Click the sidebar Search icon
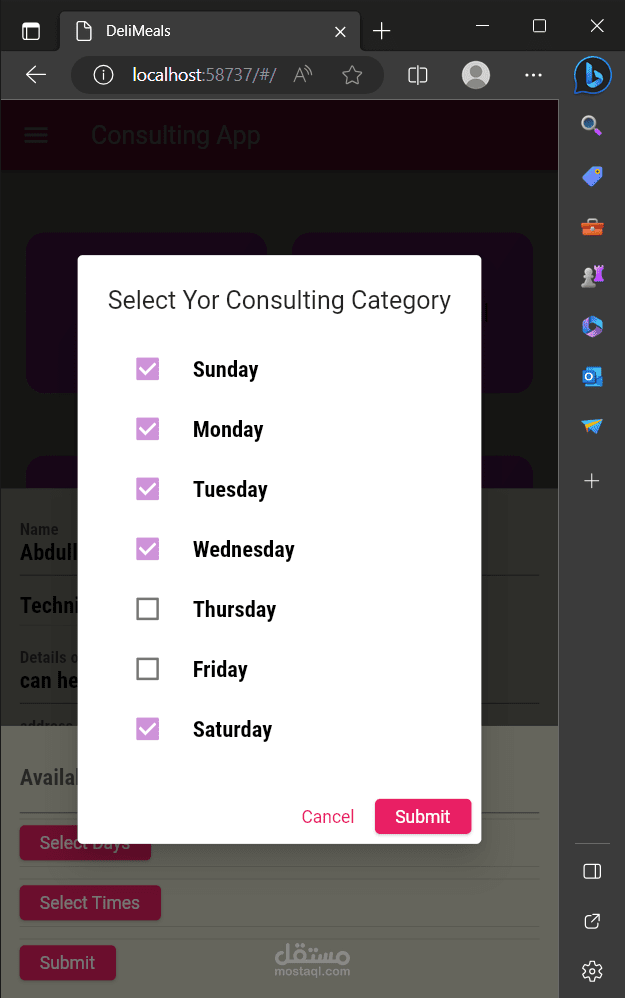 click(592, 125)
